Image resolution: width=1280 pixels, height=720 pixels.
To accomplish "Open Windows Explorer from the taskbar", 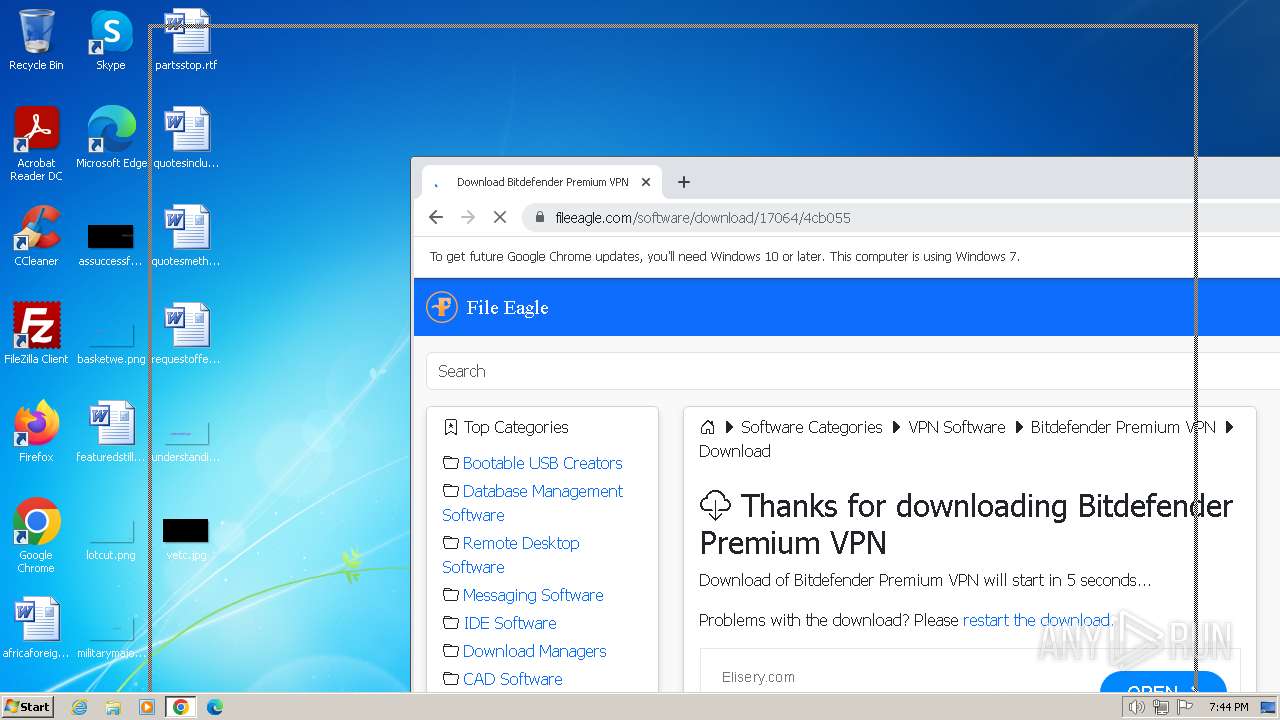I will coord(113,707).
